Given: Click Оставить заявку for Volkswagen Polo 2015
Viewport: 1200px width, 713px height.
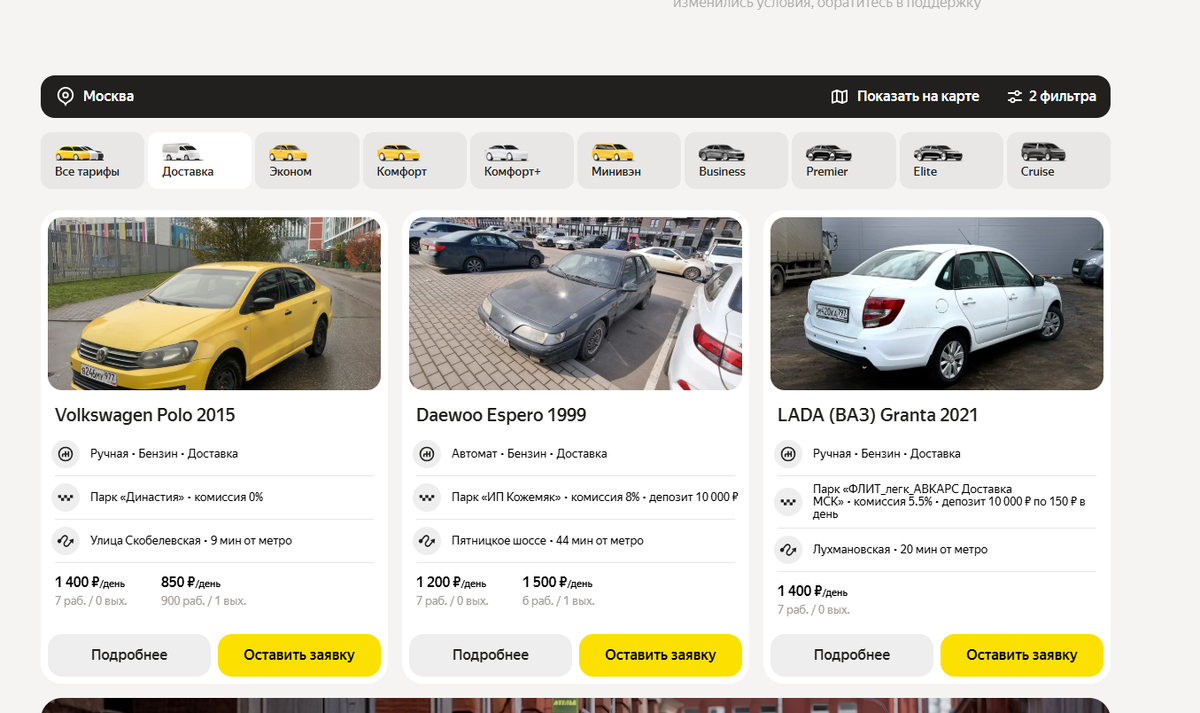Looking at the screenshot, I should point(299,655).
